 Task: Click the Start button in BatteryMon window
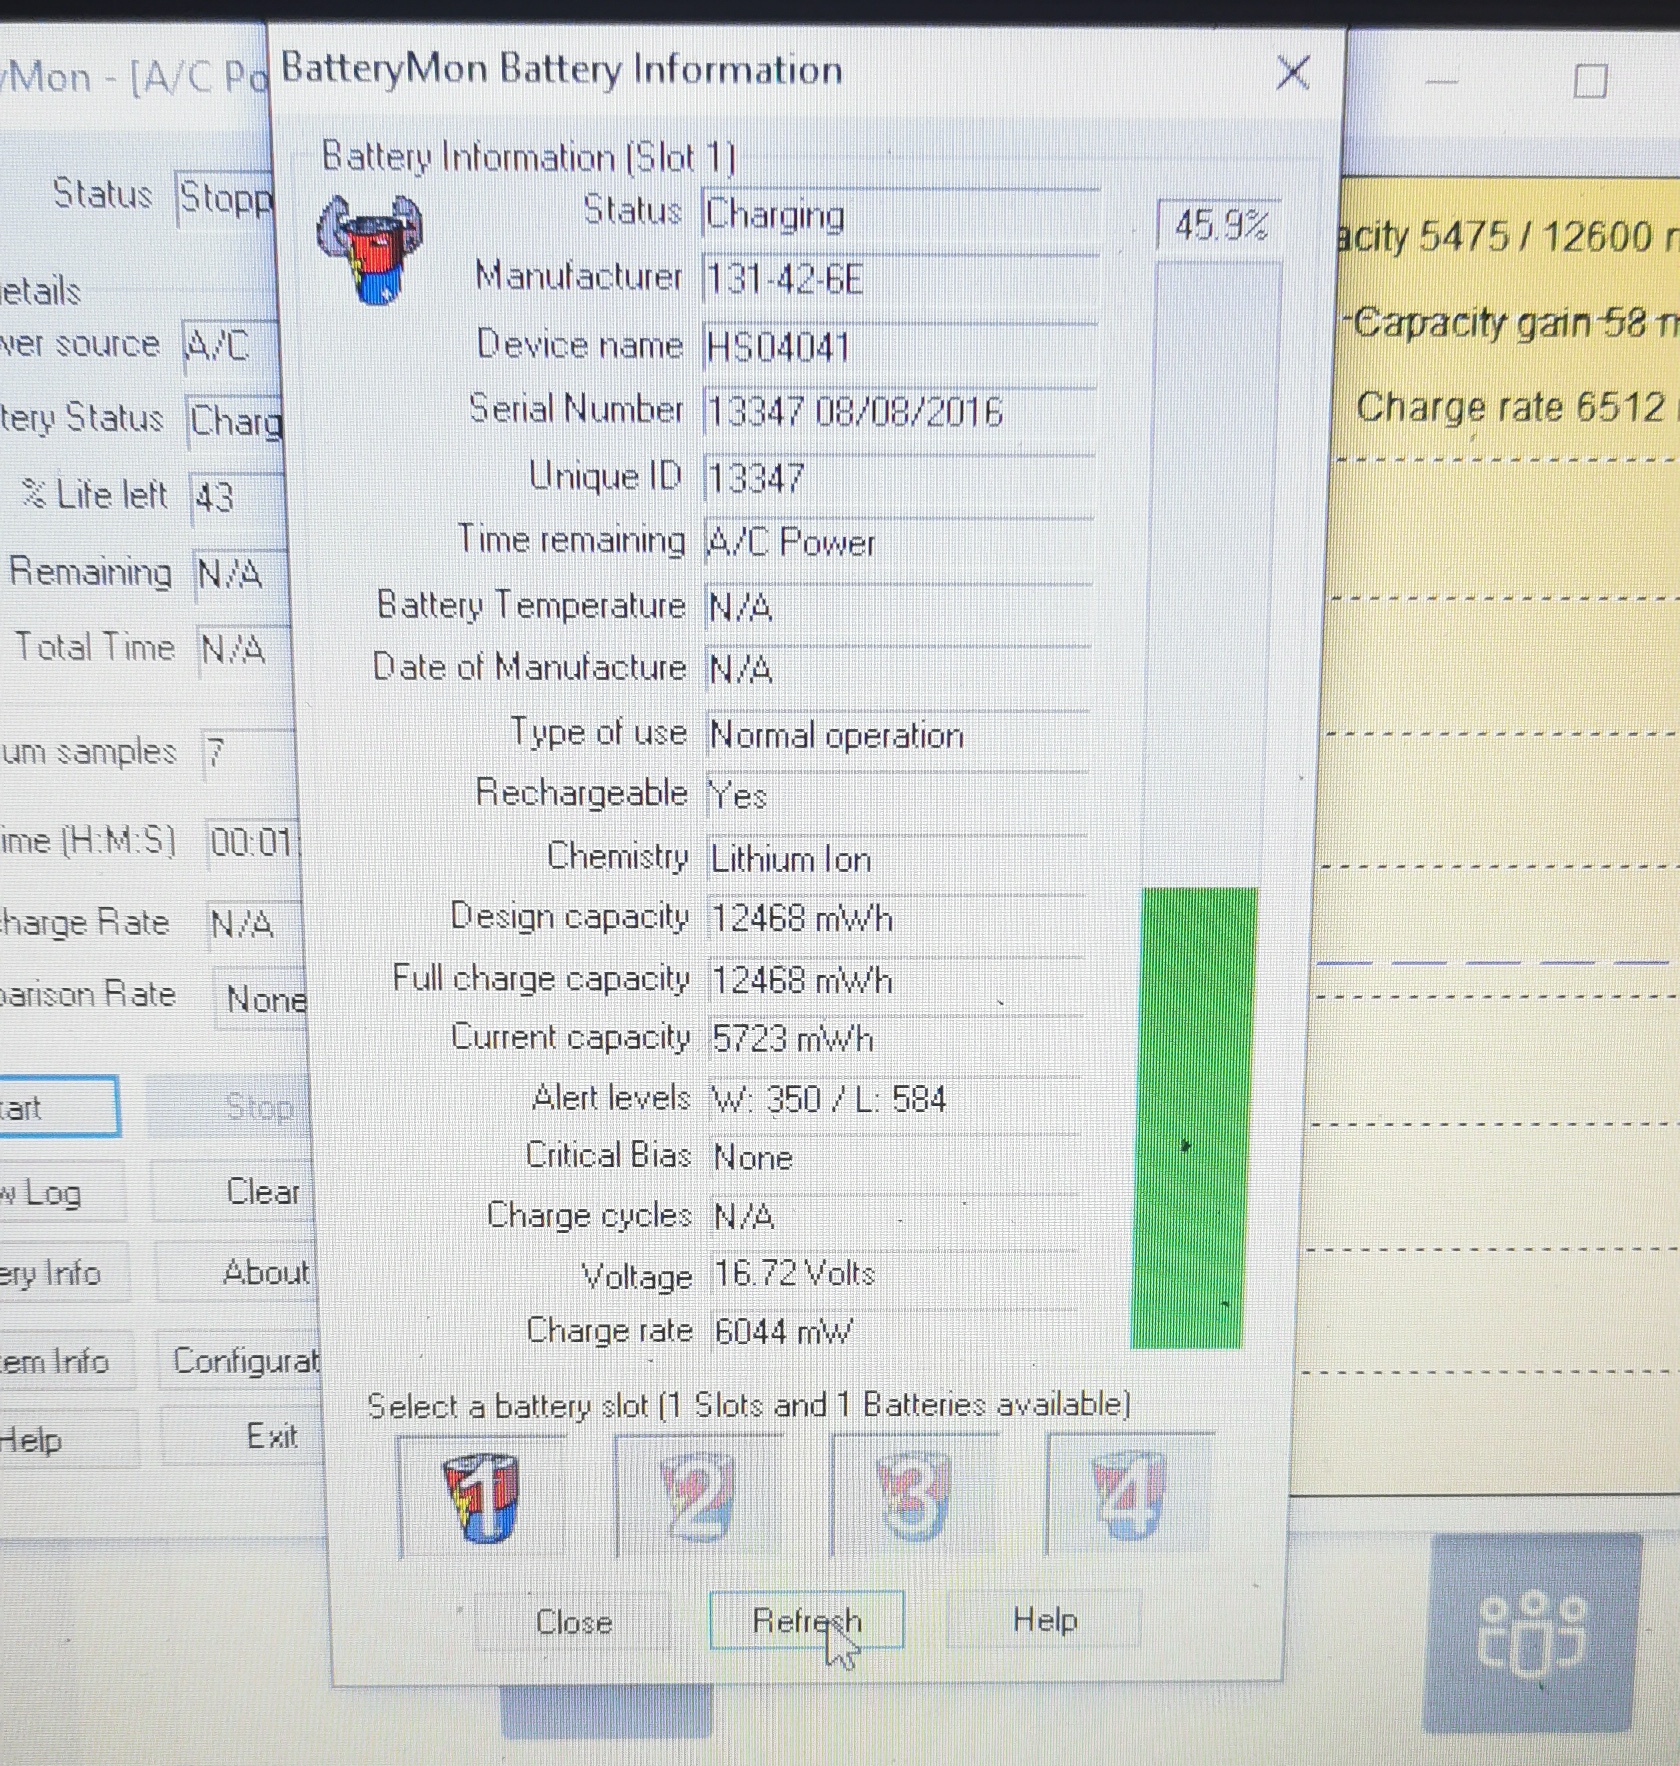pyautogui.click(x=59, y=1107)
